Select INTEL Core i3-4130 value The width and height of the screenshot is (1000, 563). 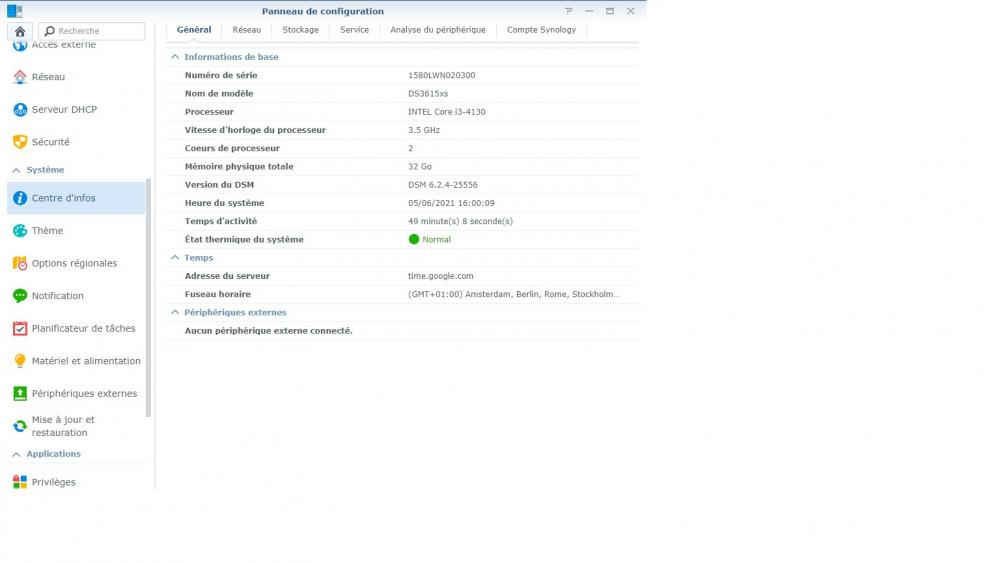pos(446,112)
